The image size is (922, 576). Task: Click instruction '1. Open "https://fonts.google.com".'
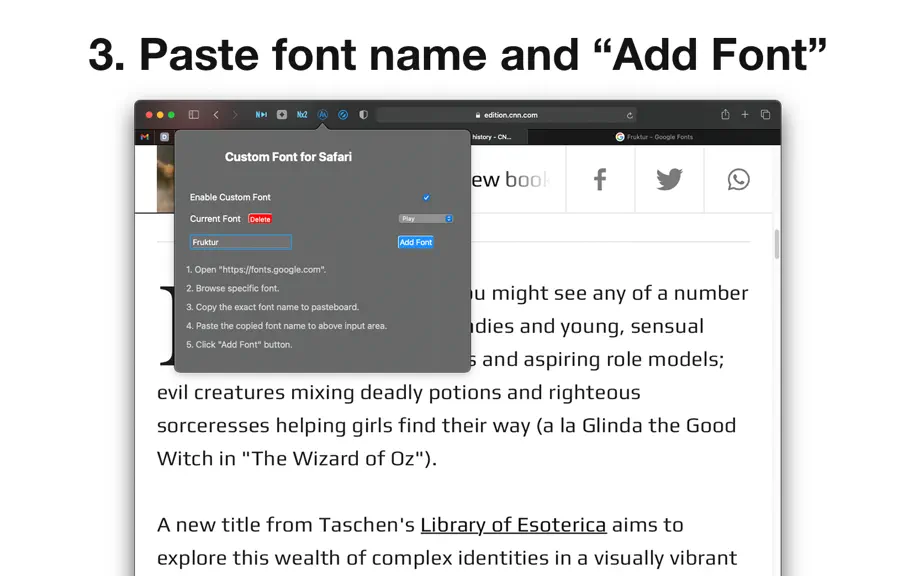[x=256, y=270]
